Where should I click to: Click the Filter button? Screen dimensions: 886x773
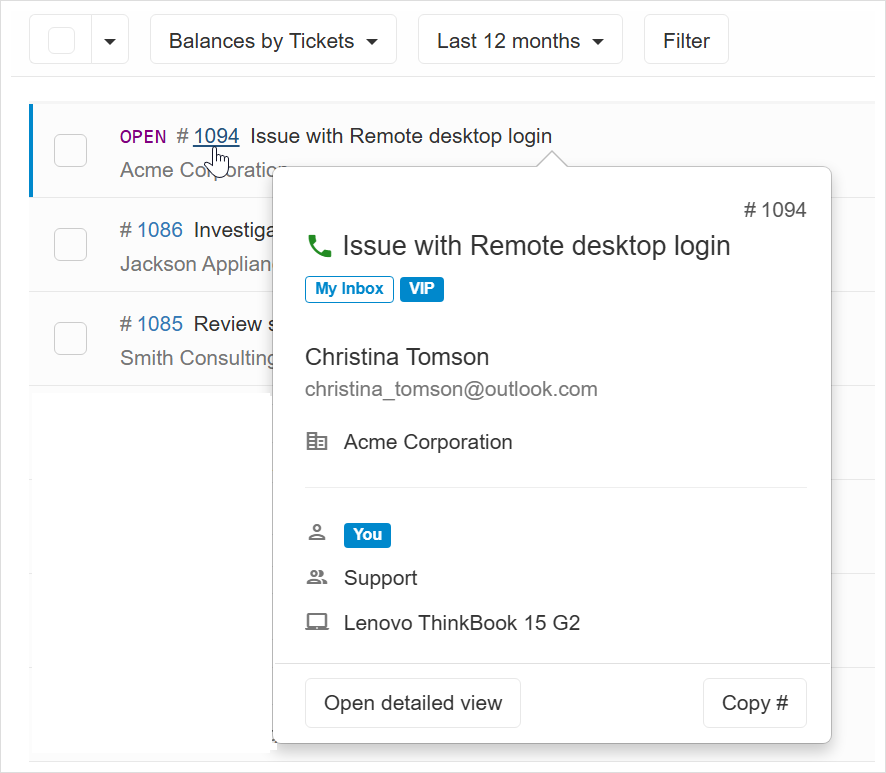tap(686, 41)
